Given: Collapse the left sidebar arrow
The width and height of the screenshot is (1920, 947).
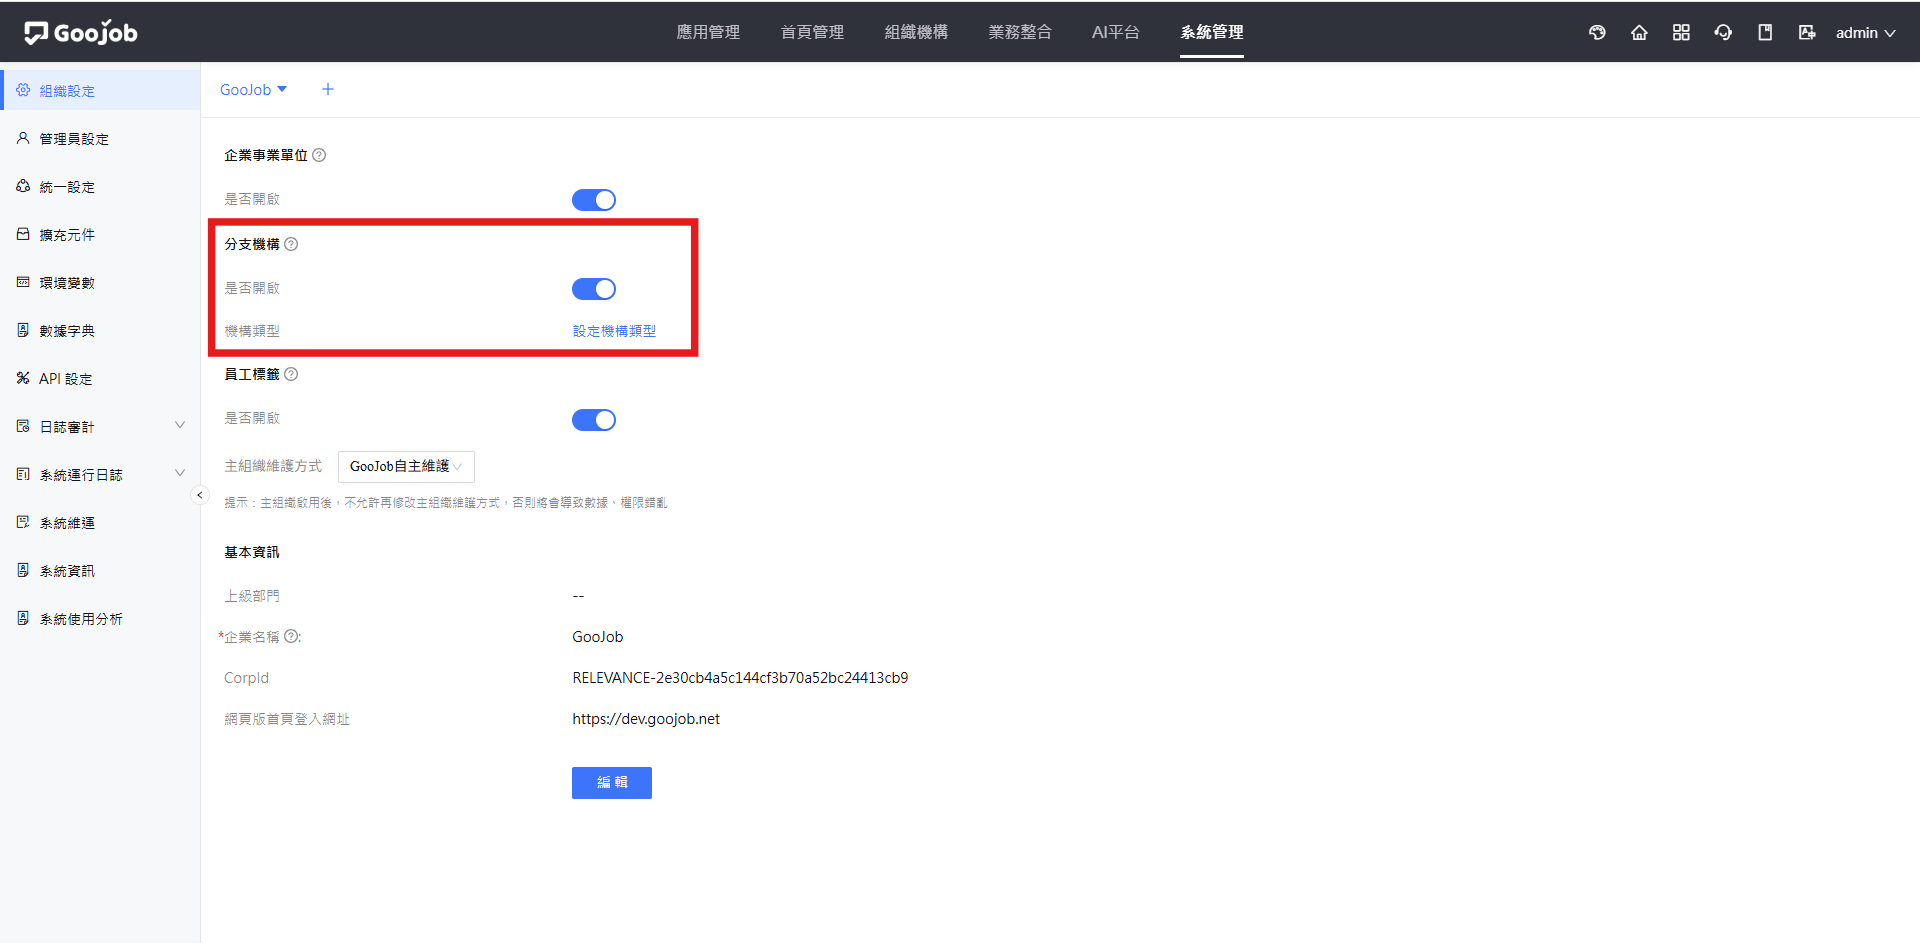Looking at the screenshot, I should 199,495.
